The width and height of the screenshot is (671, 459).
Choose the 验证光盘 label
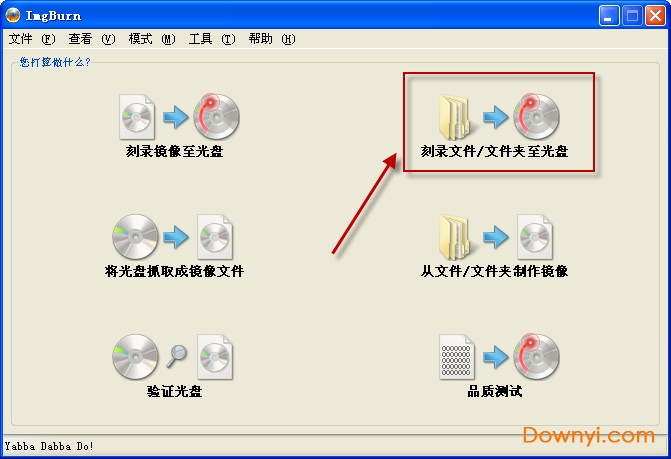174,391
